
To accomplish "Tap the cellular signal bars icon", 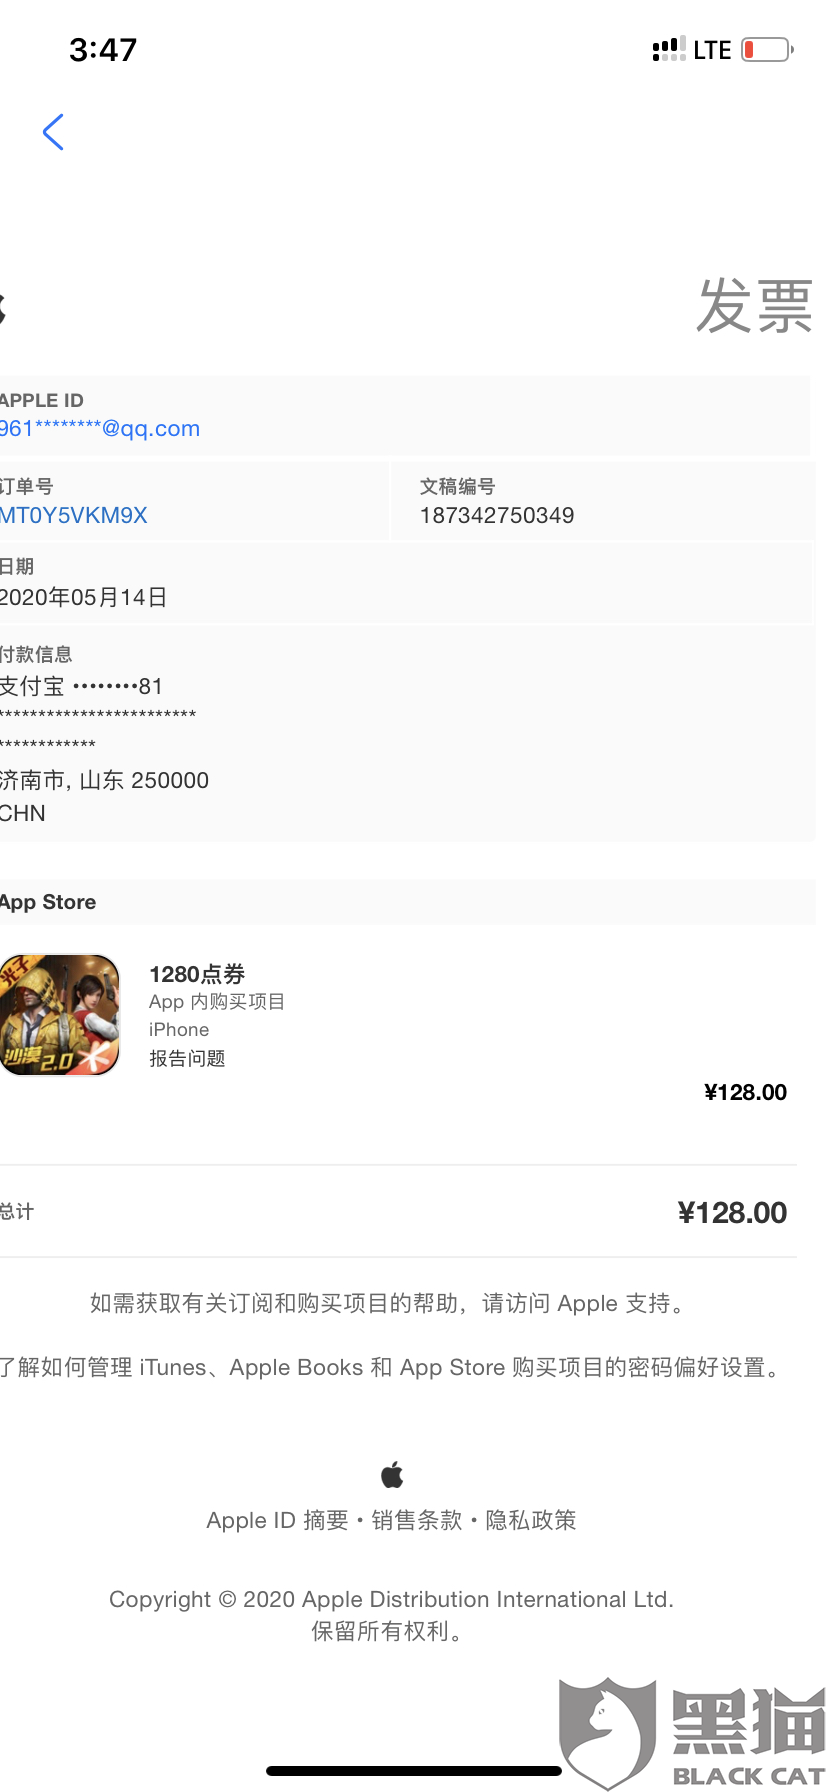I will coord(668,49).
